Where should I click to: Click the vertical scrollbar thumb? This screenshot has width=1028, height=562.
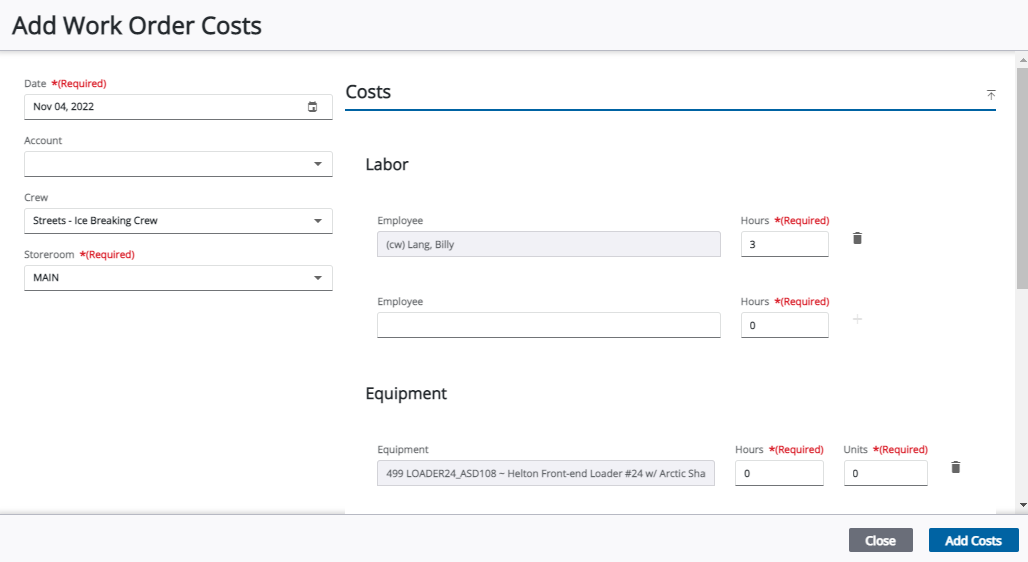click(x=1022, y=177)
